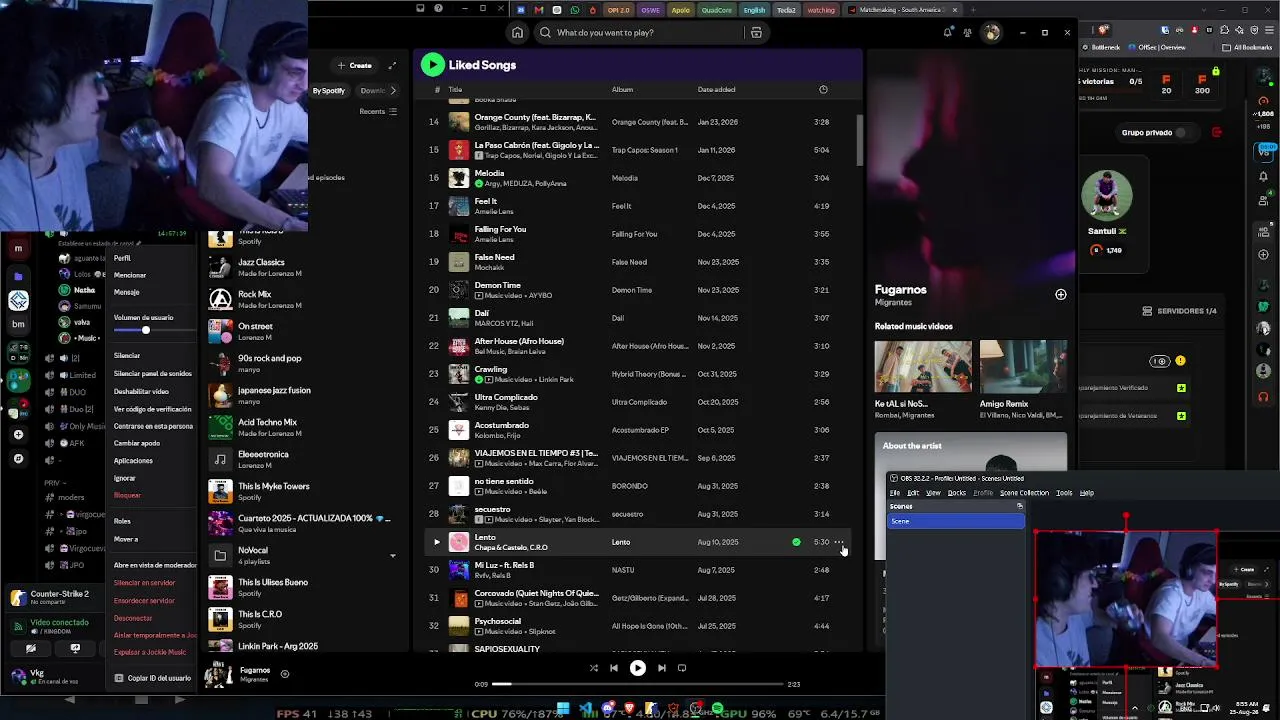1280x720 pixels.
Task: Play the Liked Songs playlist
Action: click(432, 65)
